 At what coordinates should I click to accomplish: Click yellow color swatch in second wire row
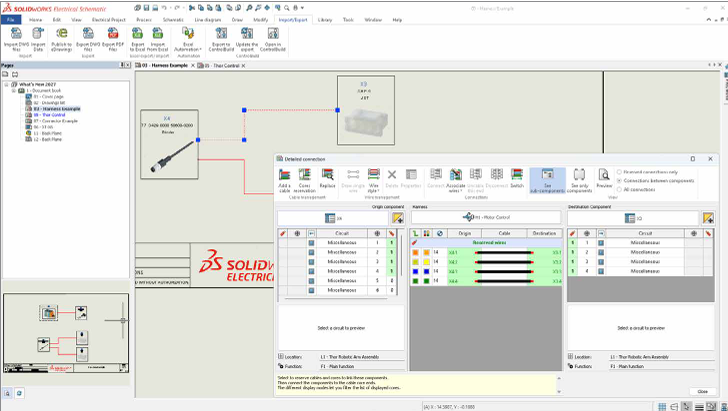tap(426, 262)
